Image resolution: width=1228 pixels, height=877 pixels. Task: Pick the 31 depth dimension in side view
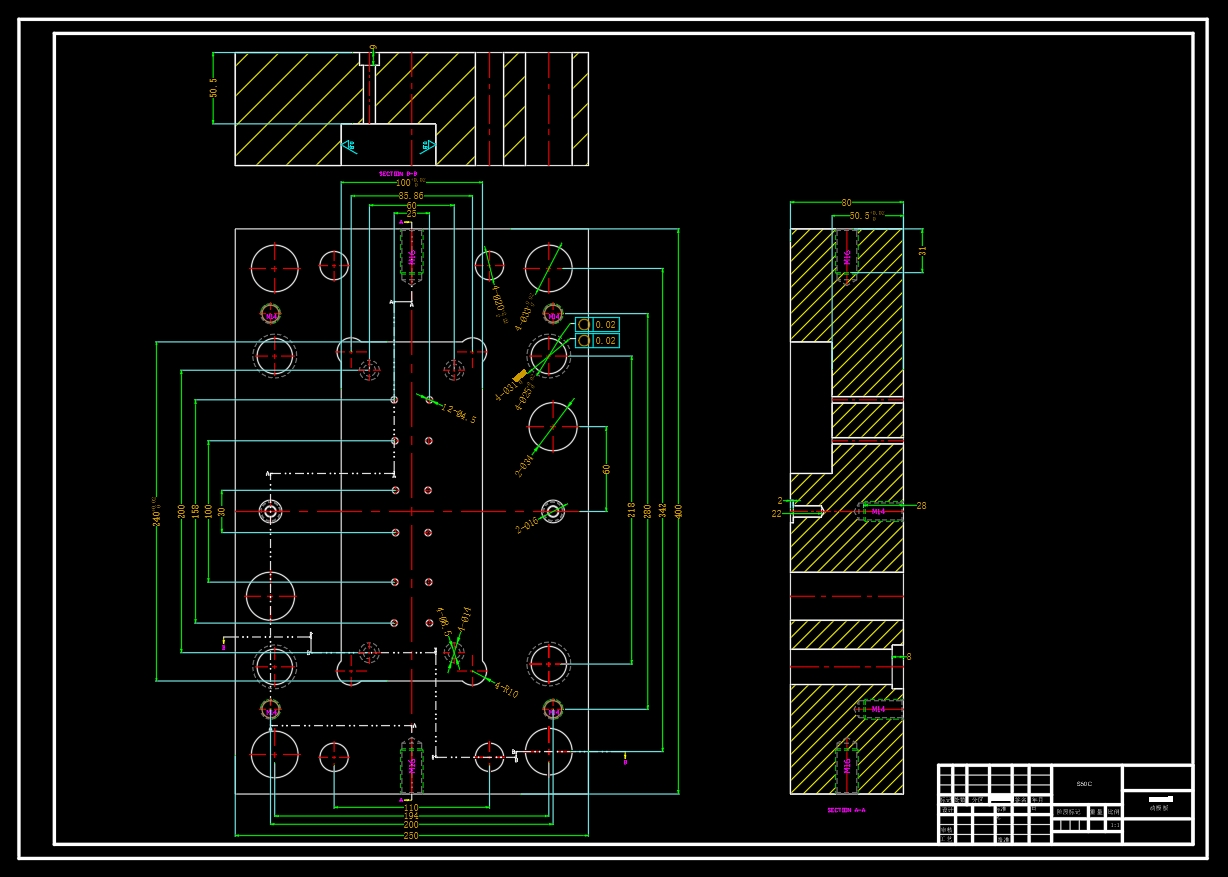(x=923, y=250)
